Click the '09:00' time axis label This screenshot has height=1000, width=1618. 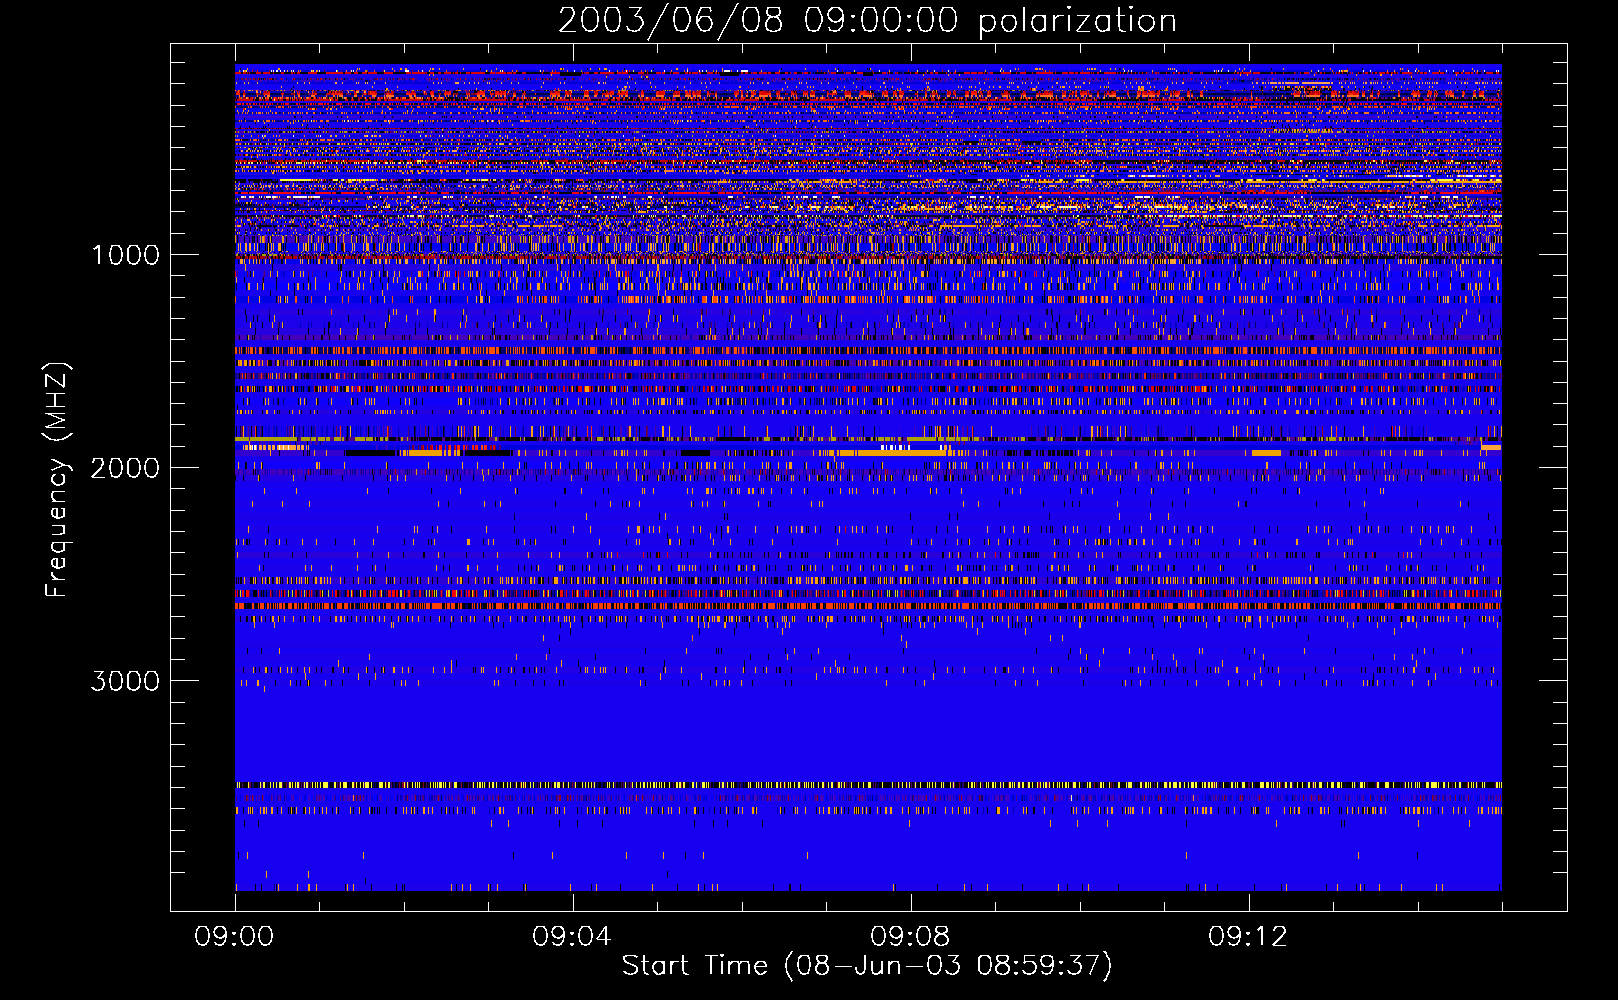pos(235,937)
